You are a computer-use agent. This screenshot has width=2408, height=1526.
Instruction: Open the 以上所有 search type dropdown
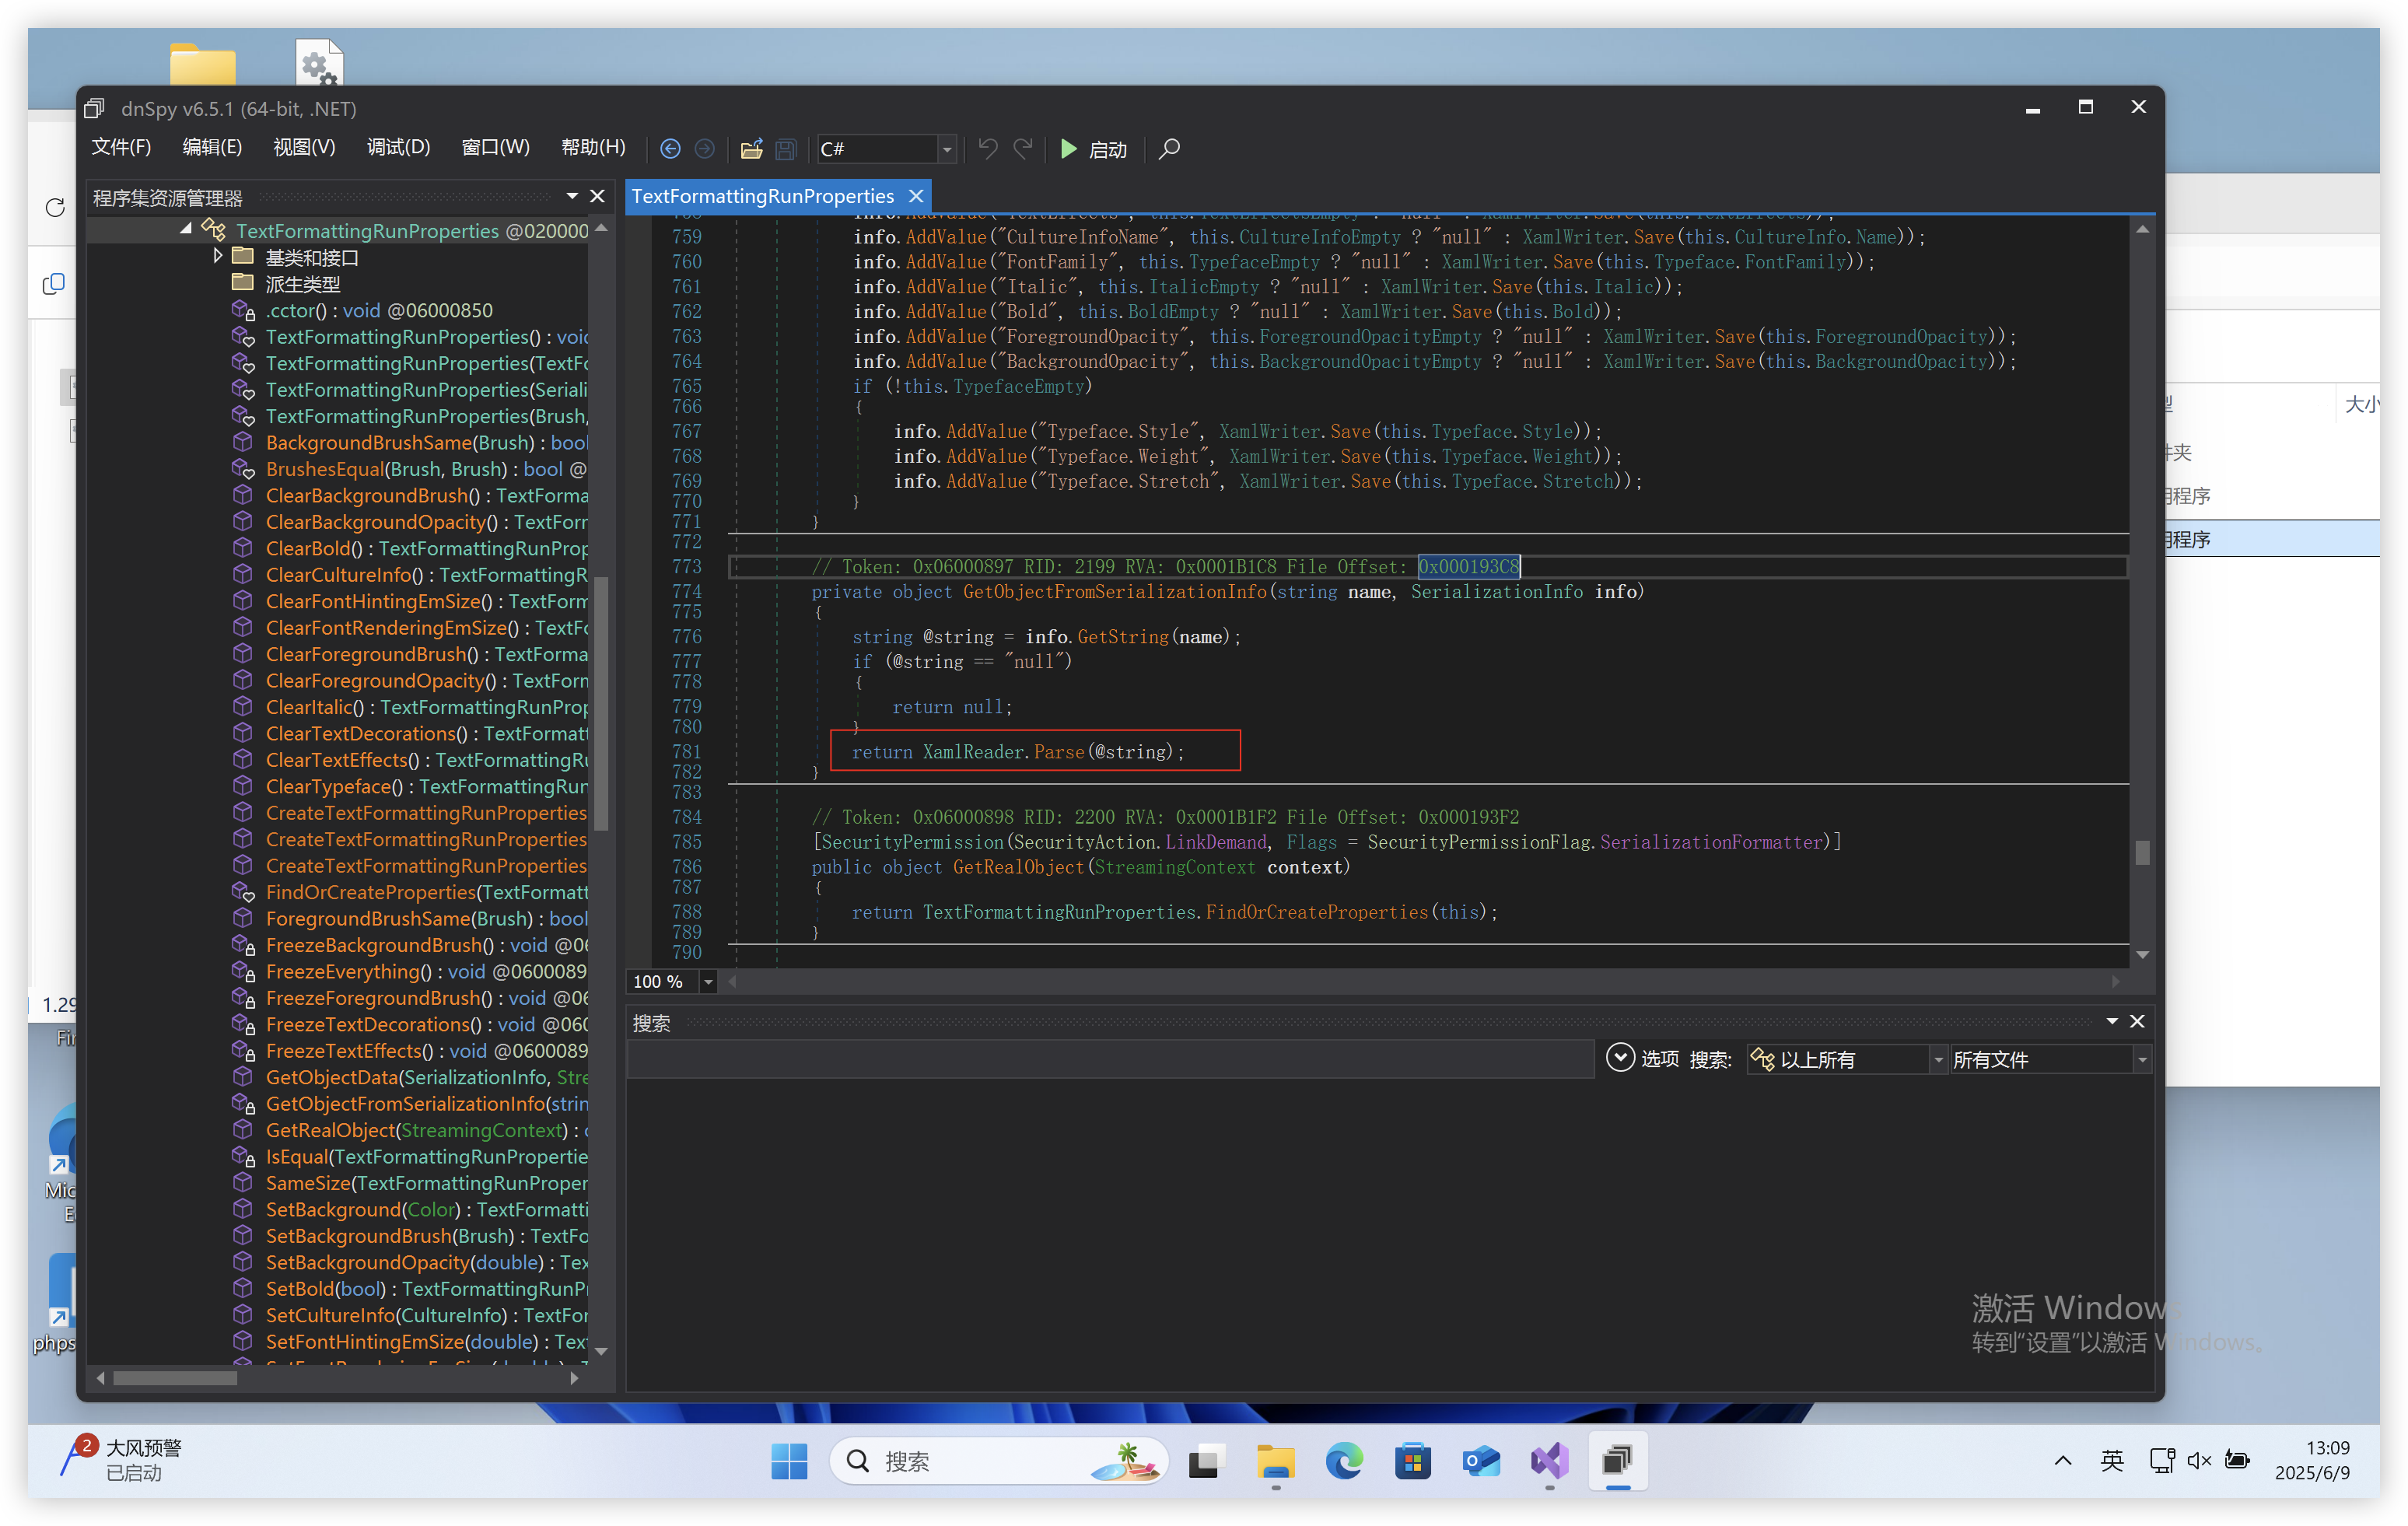(x=1846, y=1060)
